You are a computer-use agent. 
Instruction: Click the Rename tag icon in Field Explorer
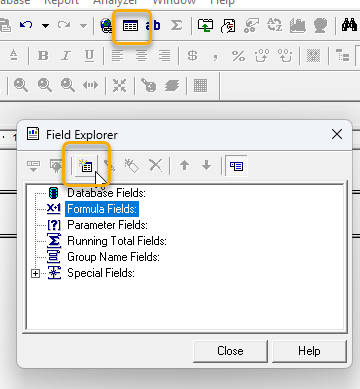(132, 165)
